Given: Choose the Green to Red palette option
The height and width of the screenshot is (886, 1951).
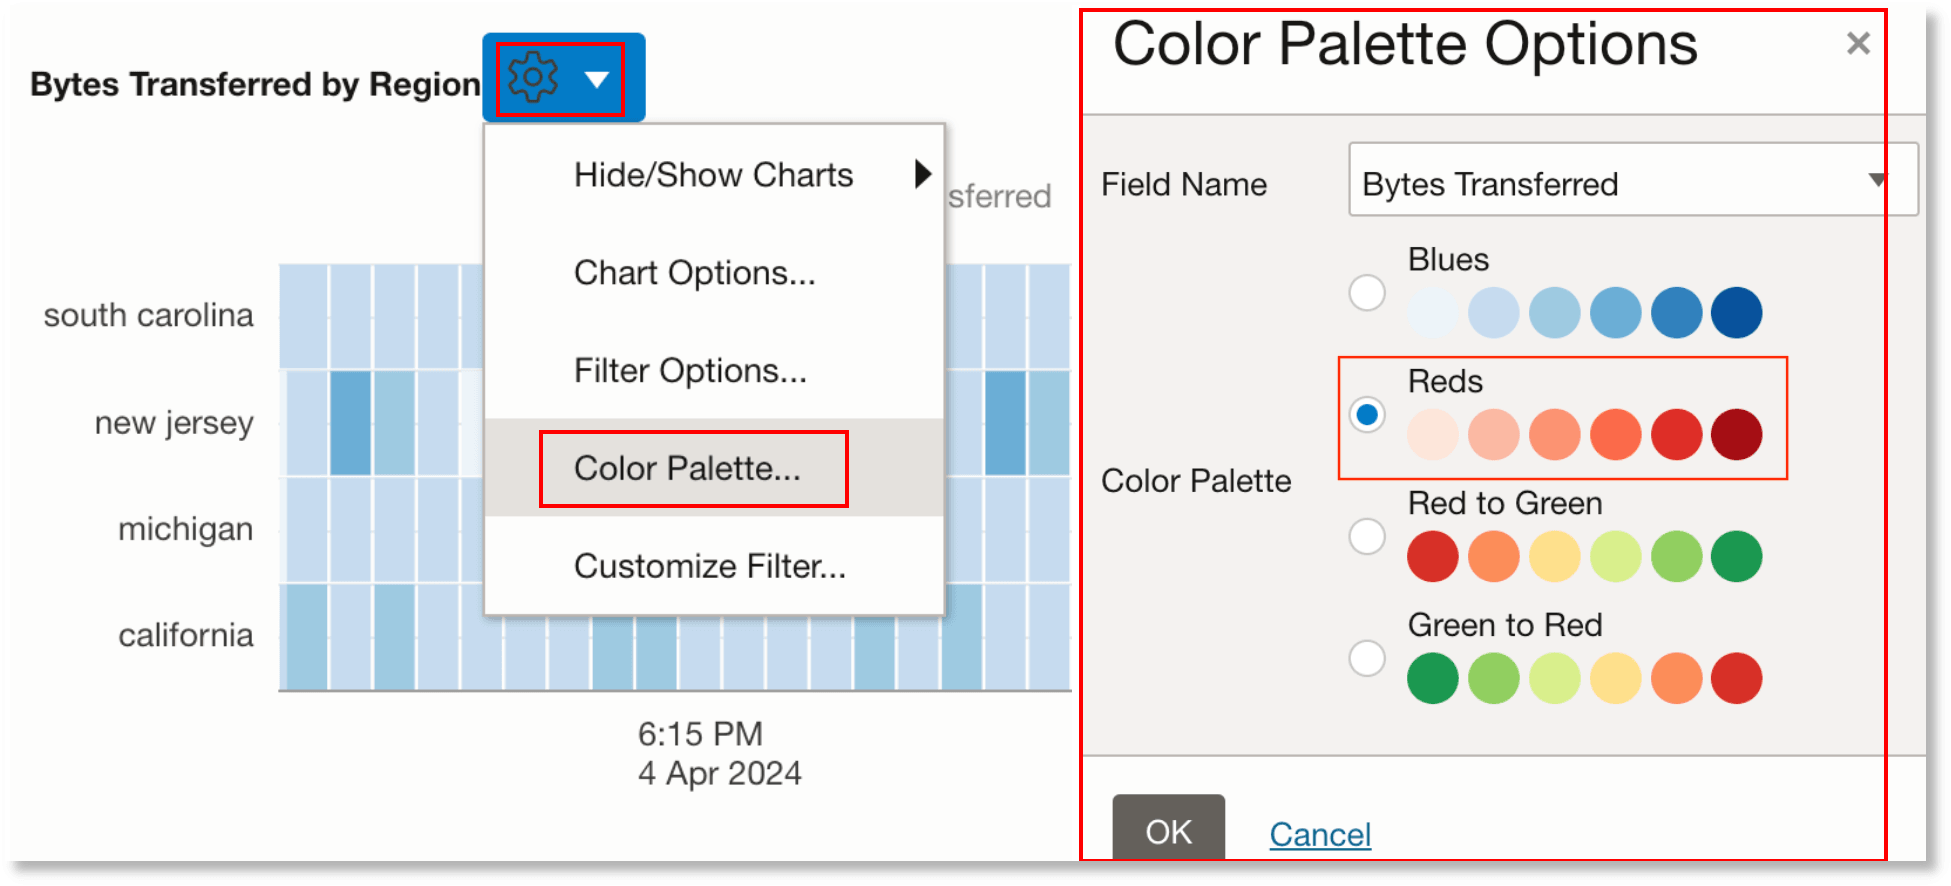Looking at the screenshot, I should (1366, 658).
